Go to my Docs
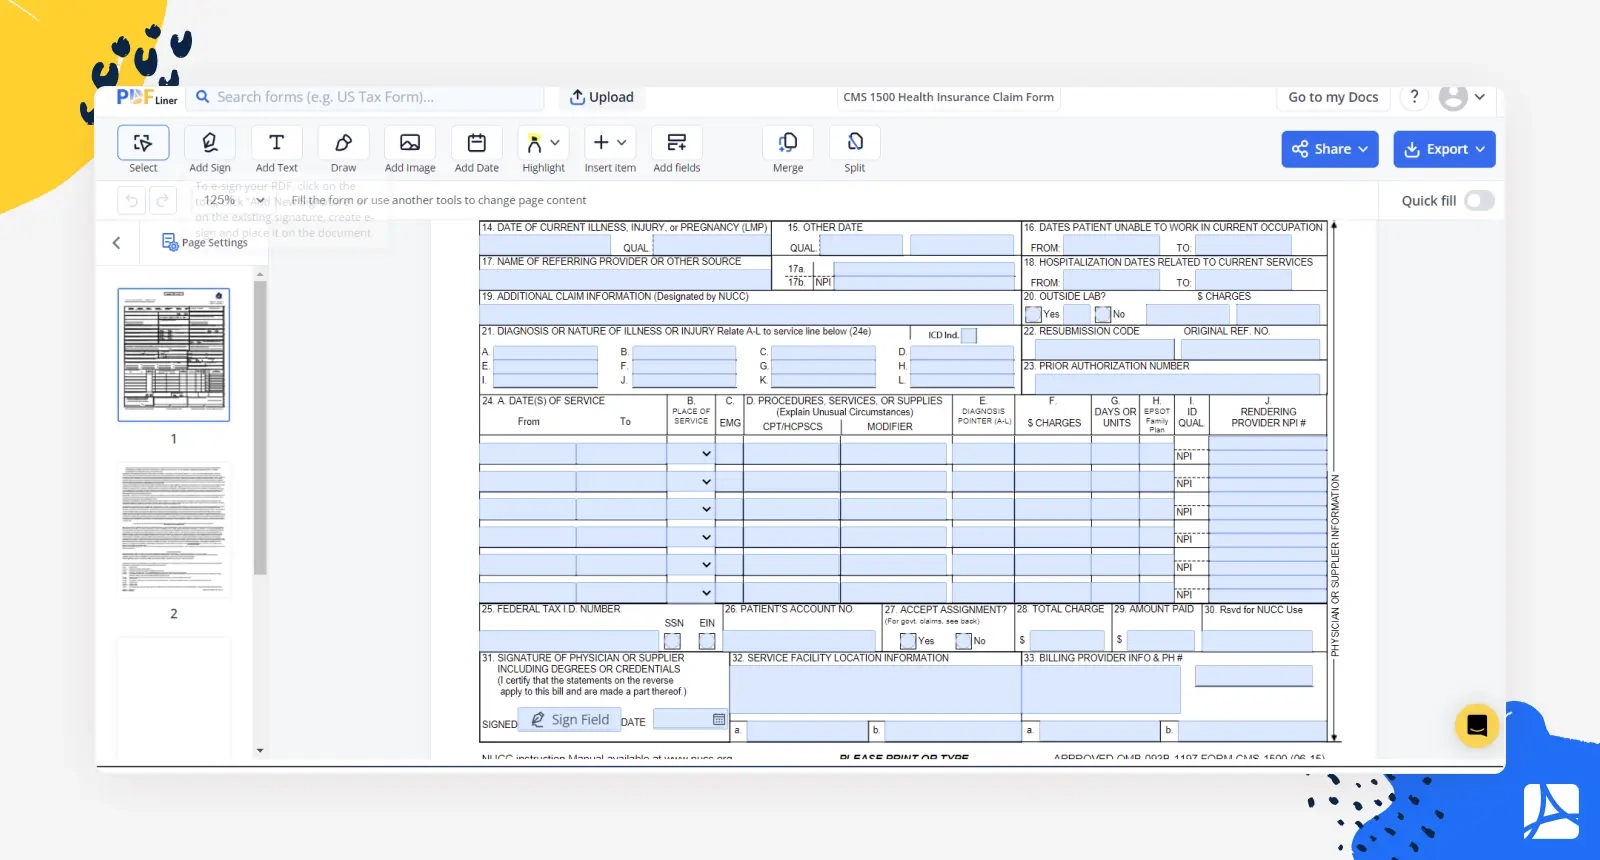This screenshot has height=860, width=1600. tap(1333, 97)
